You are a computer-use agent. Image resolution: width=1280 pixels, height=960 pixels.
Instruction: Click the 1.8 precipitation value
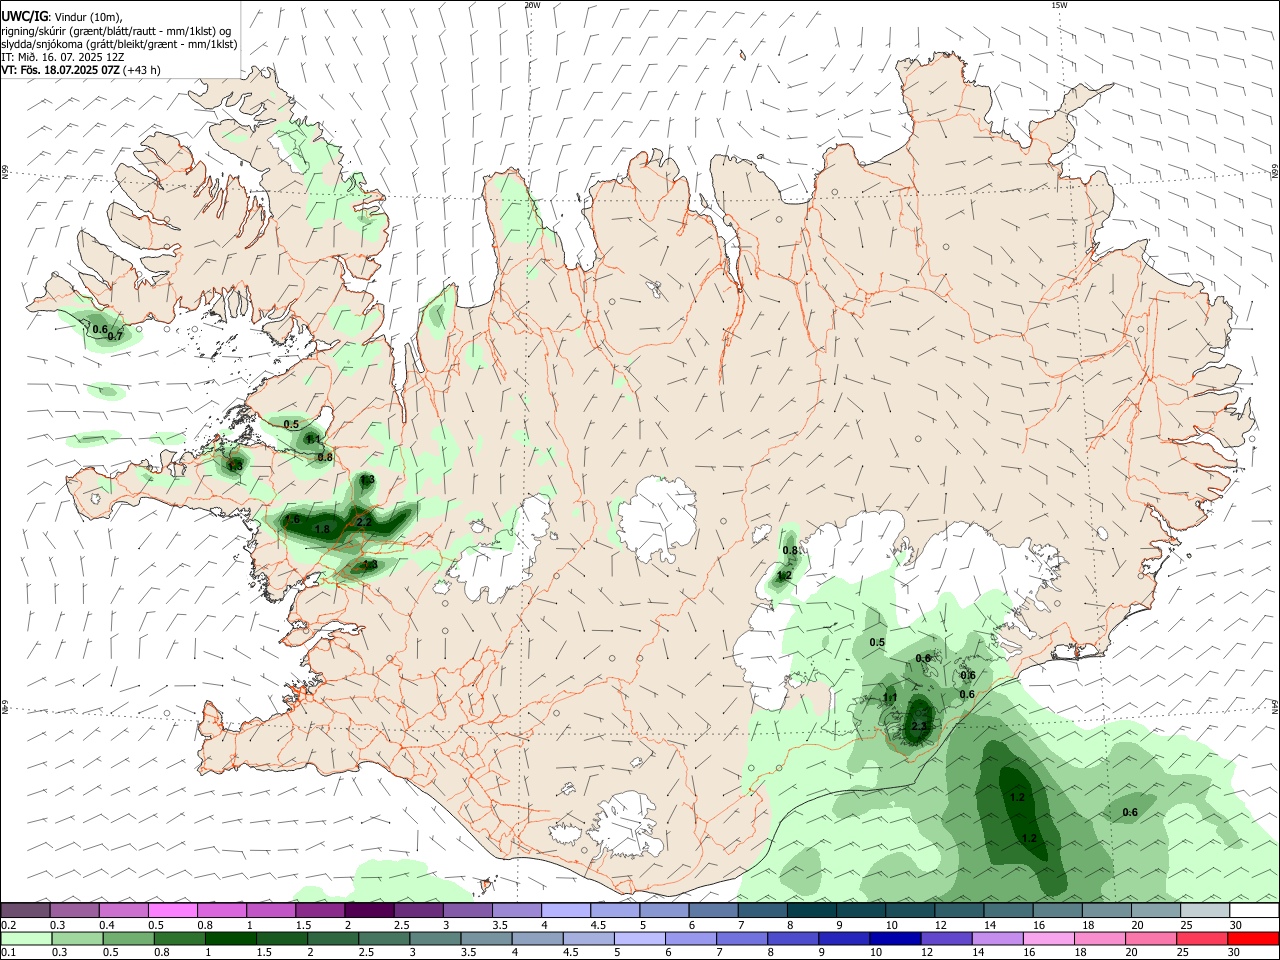click(322, 529)
